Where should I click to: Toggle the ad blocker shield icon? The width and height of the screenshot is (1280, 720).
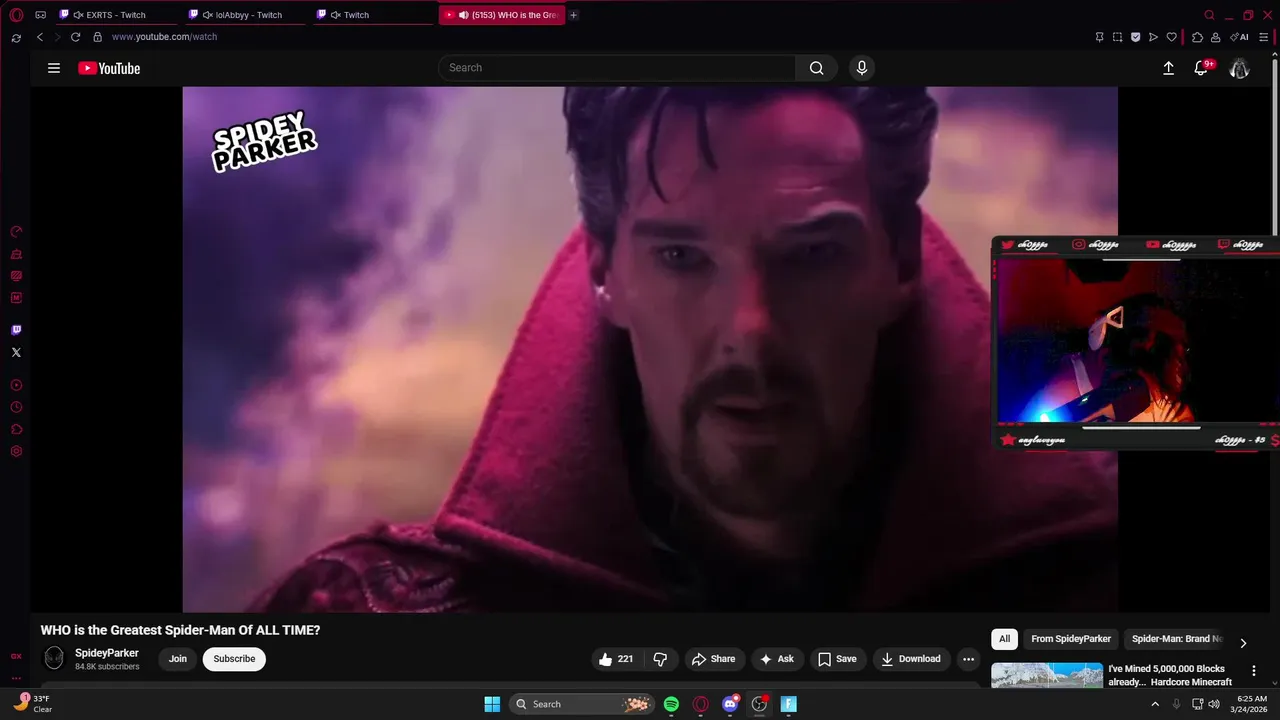coord(1135,37)
